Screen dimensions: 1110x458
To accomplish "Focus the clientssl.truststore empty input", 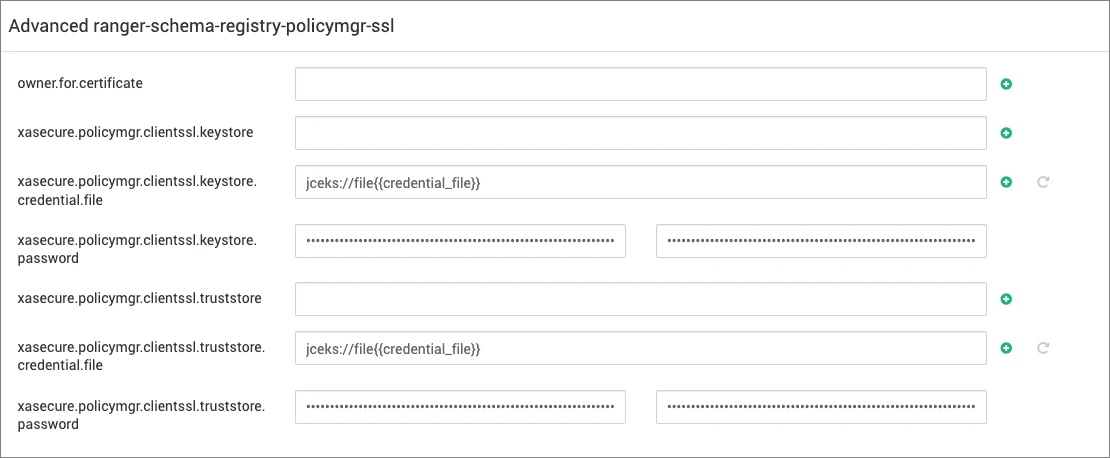I will coord(641,299).
